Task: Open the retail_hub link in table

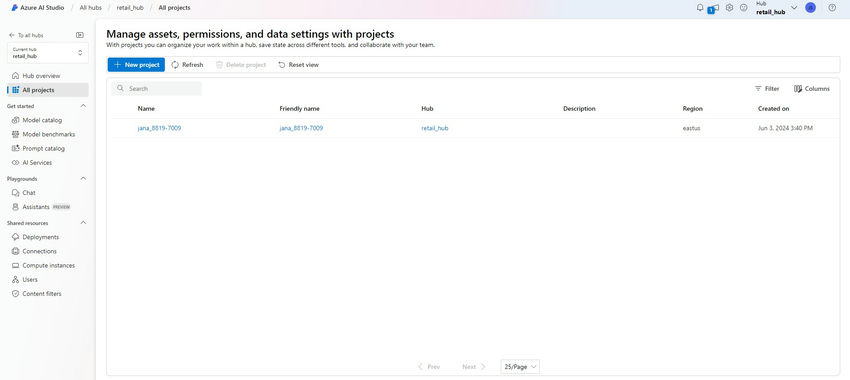Action: 435,128
